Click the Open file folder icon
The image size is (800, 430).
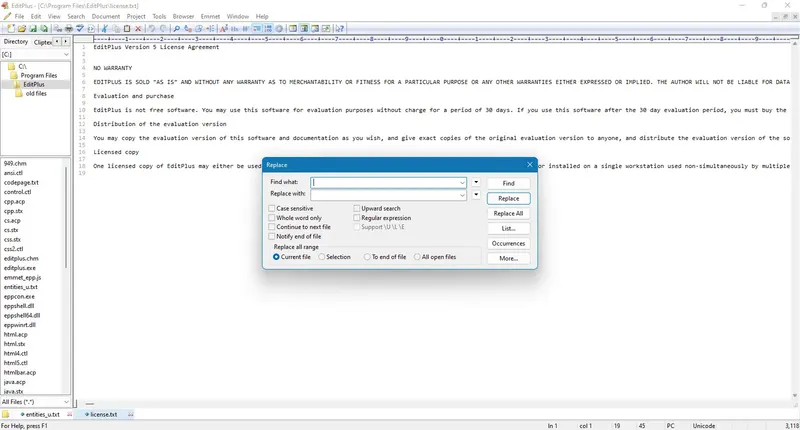pos(21,29)
